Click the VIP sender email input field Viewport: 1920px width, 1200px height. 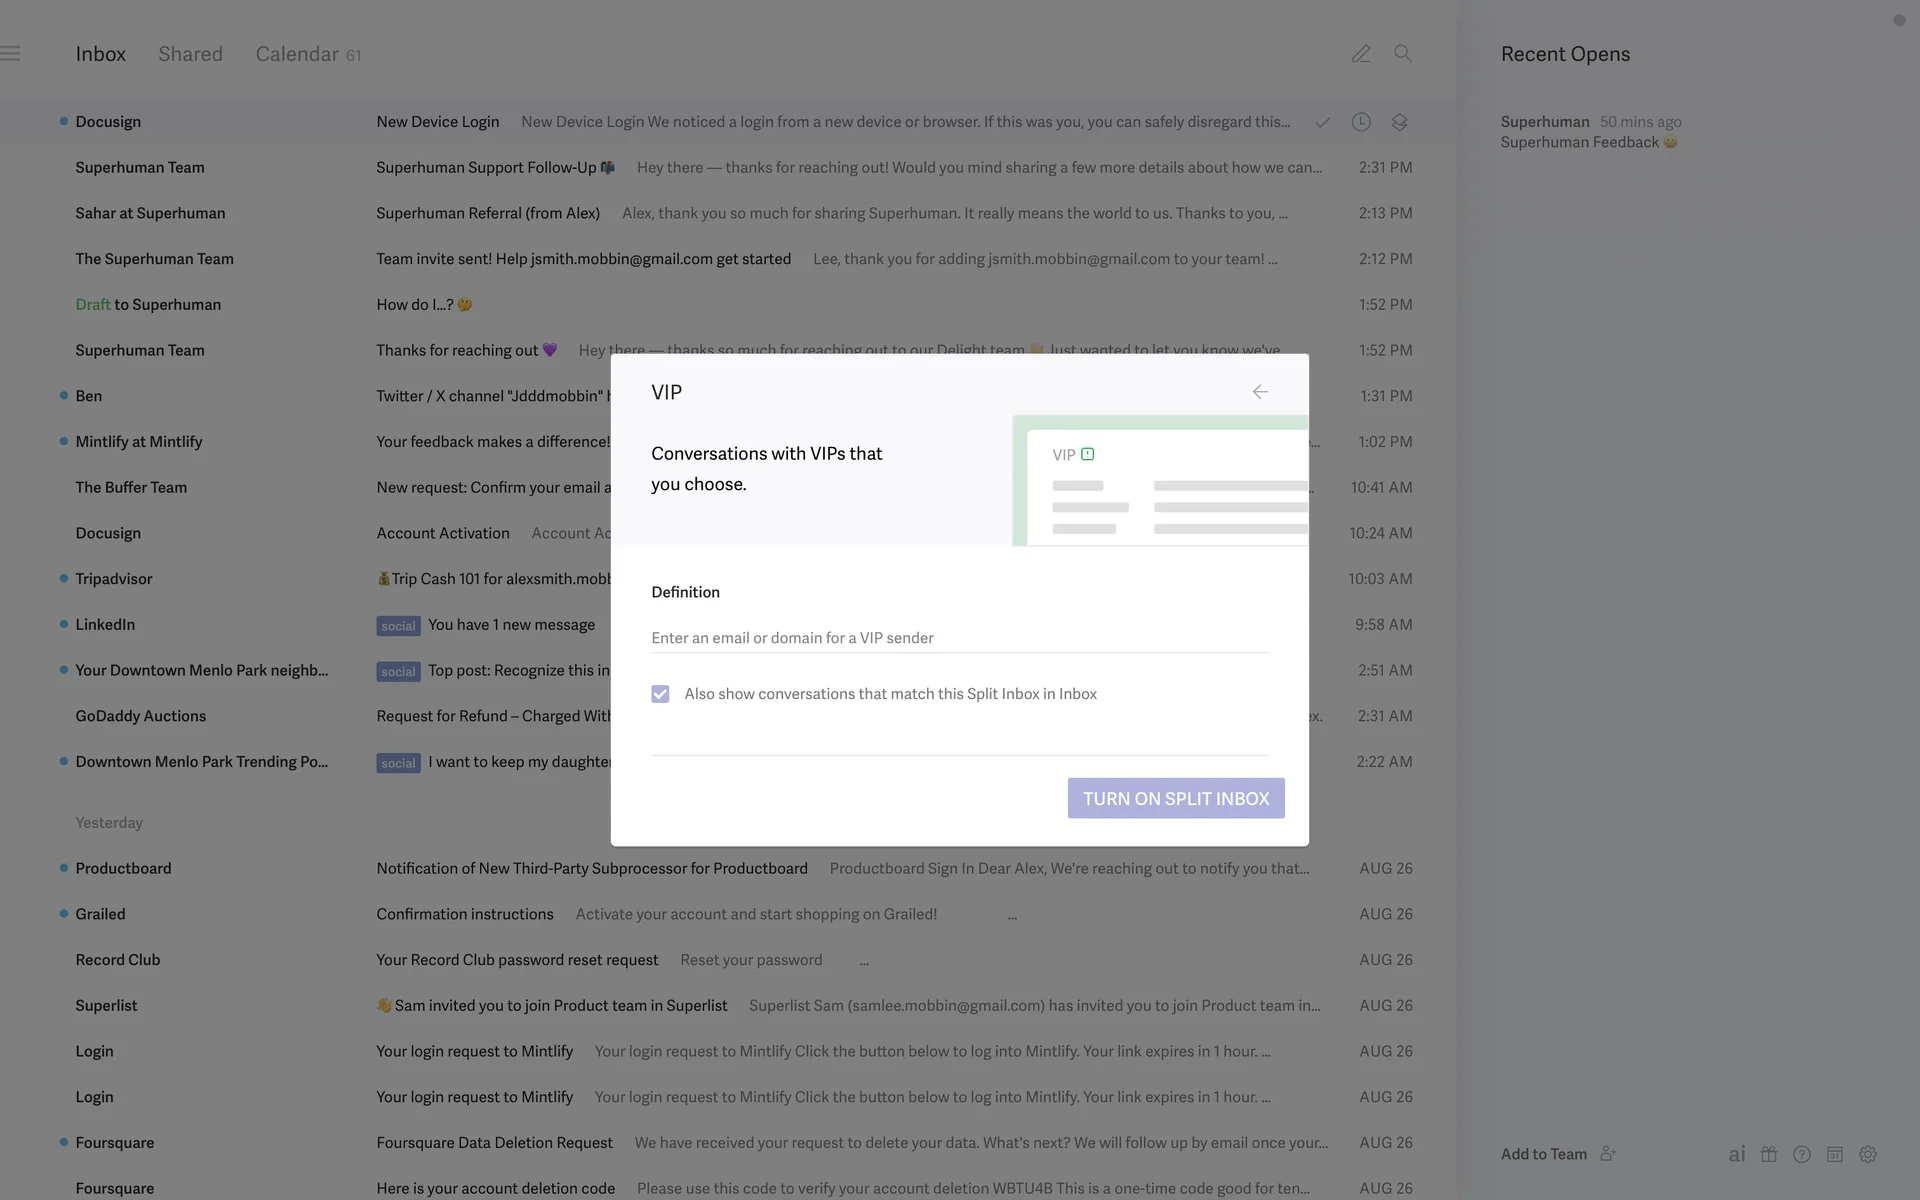pos(959,638)
